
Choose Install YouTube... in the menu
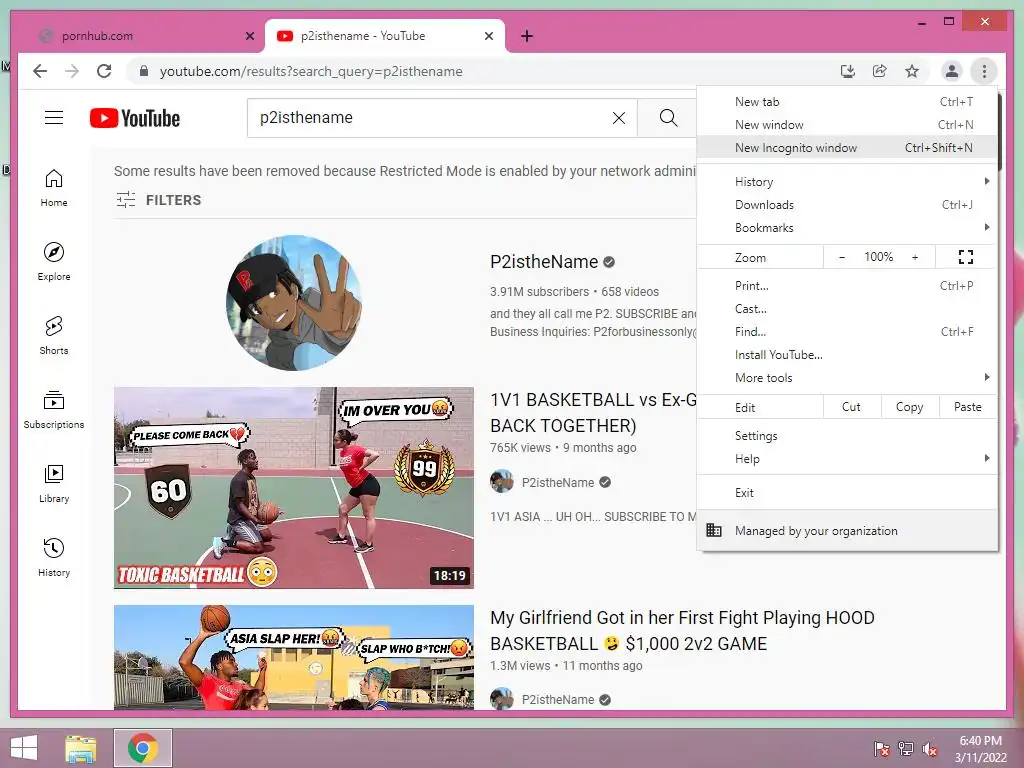847,355
